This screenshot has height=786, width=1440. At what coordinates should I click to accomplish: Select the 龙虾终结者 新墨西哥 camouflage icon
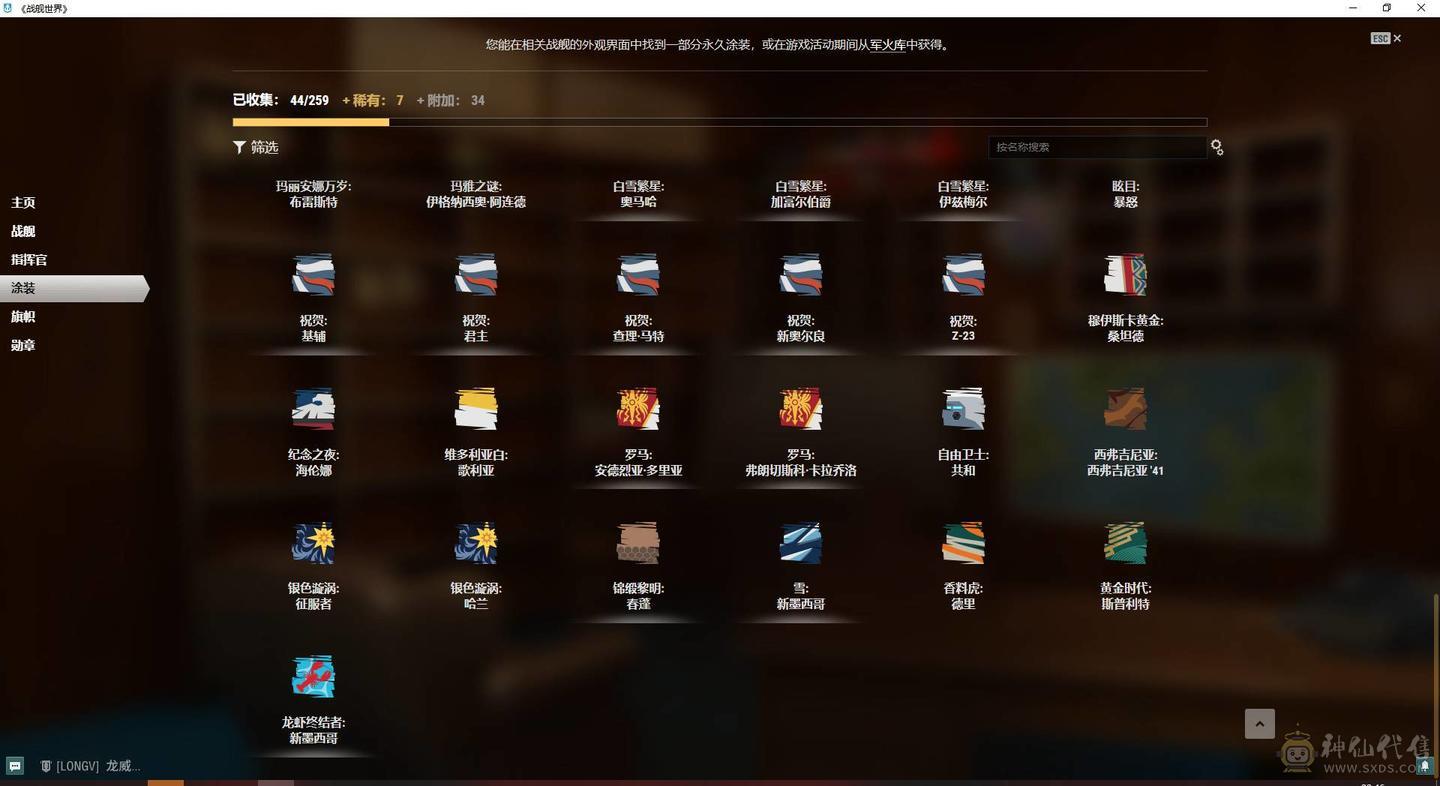click(x=313, y=677)
